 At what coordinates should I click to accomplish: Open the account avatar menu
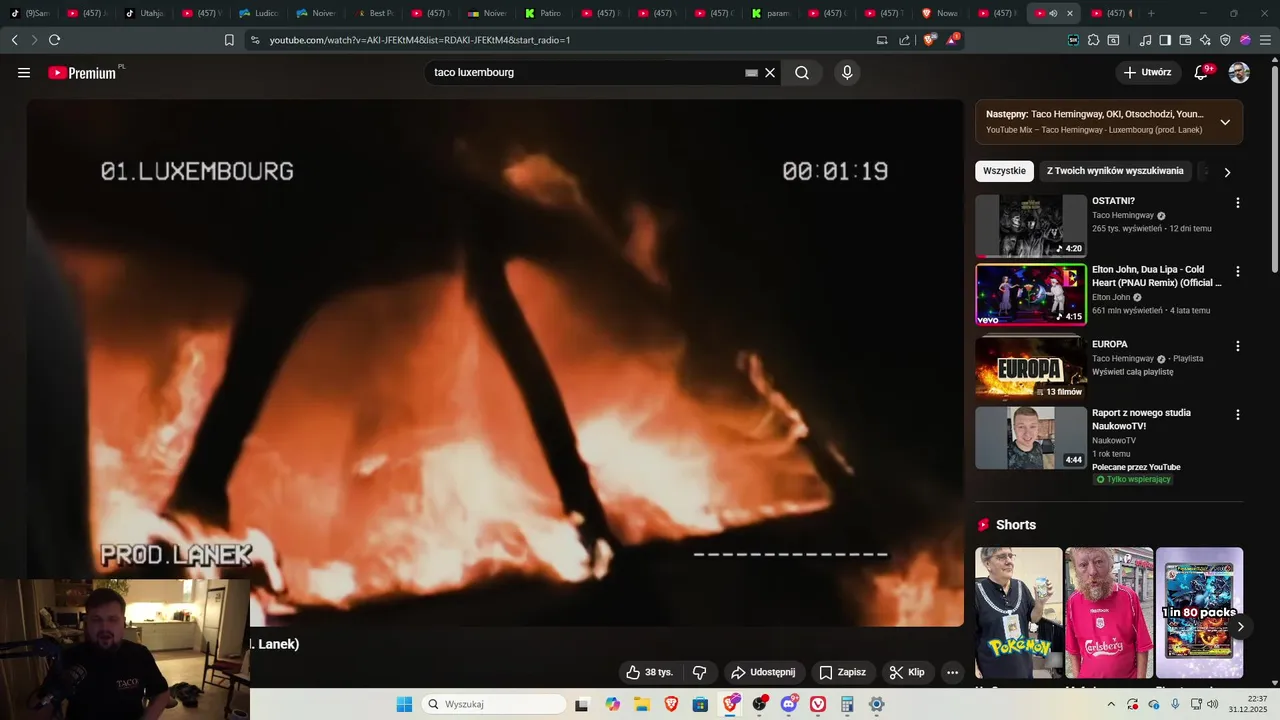(x=1239, y=72)
